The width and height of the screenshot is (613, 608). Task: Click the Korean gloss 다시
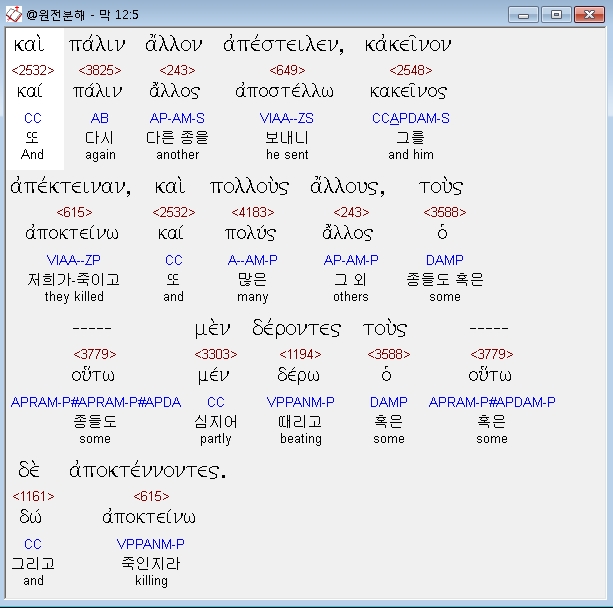(100, 138)
